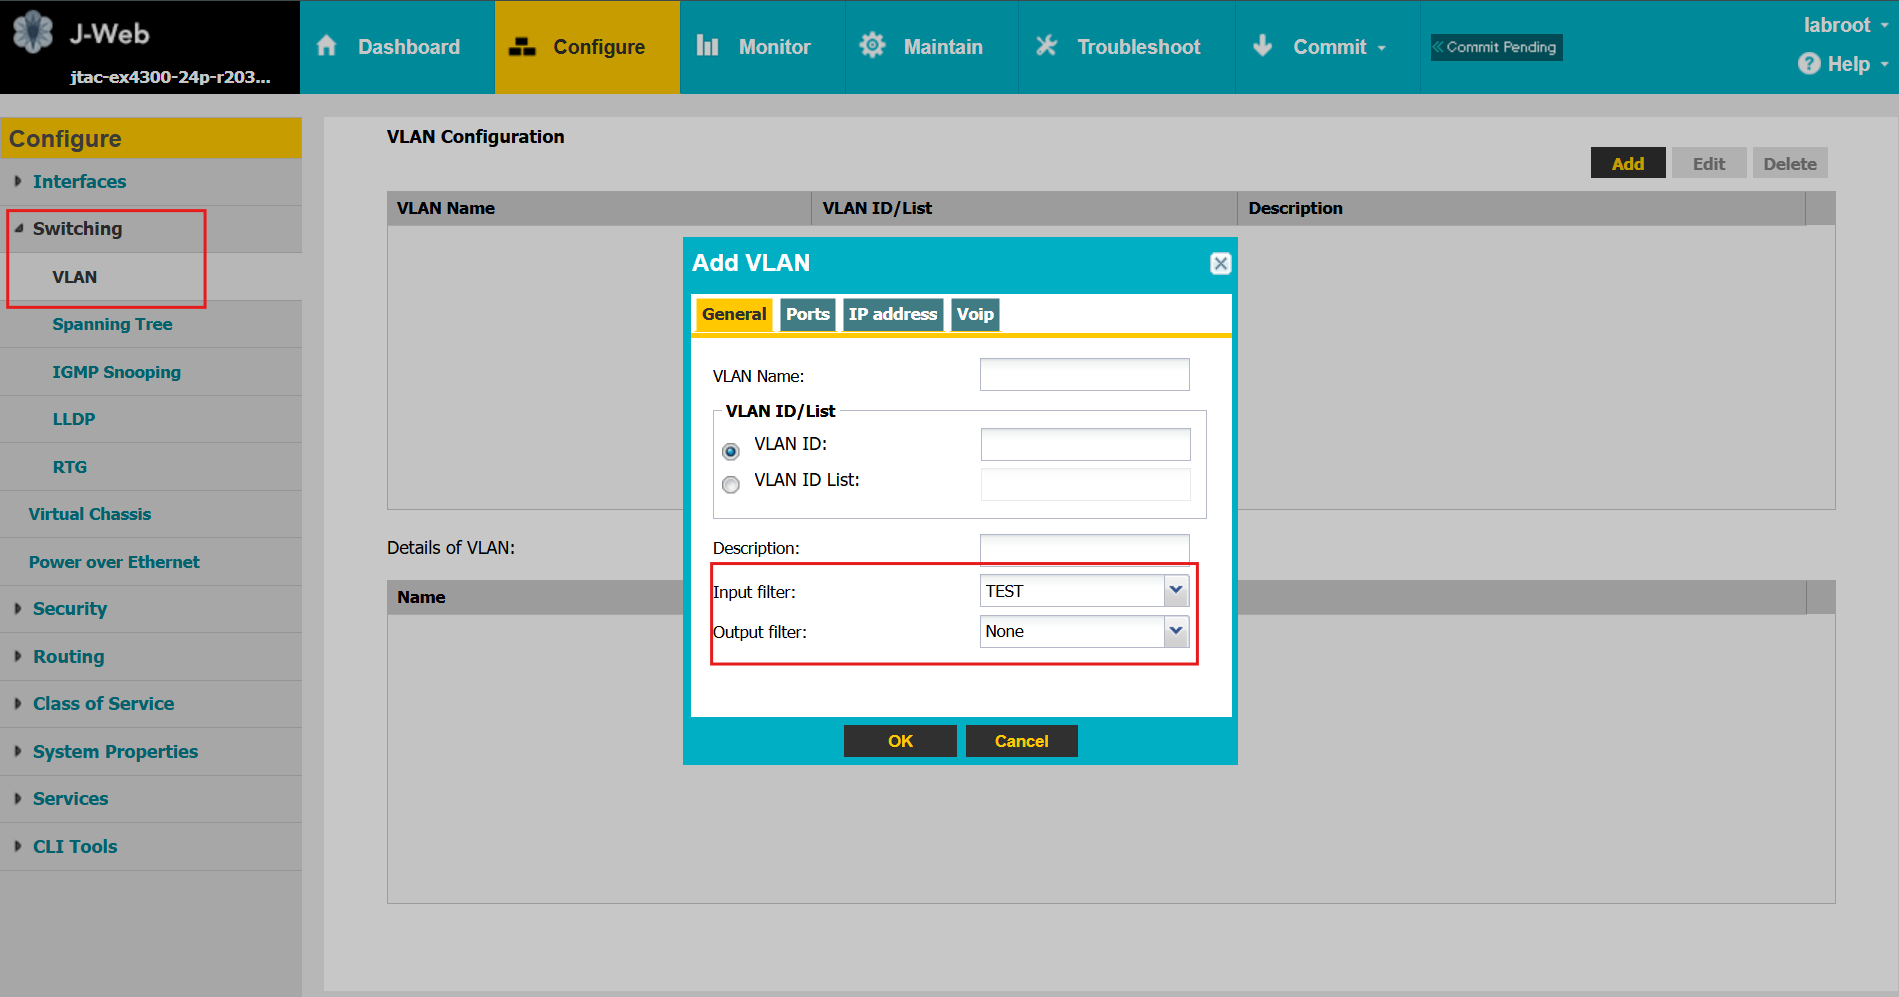Open the Monitor bar-chart icon
Image resolution: width=1899 pixels, height=997 pixels.
[708, 46]
